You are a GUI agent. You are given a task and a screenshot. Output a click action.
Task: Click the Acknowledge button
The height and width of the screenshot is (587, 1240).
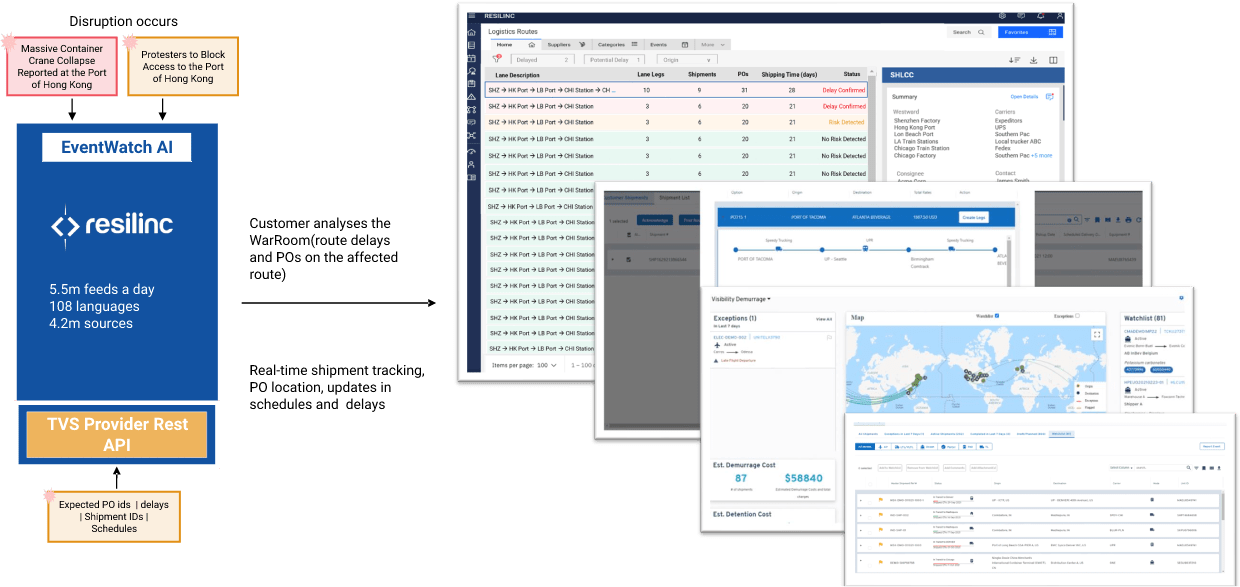click(x=656, y=220)
